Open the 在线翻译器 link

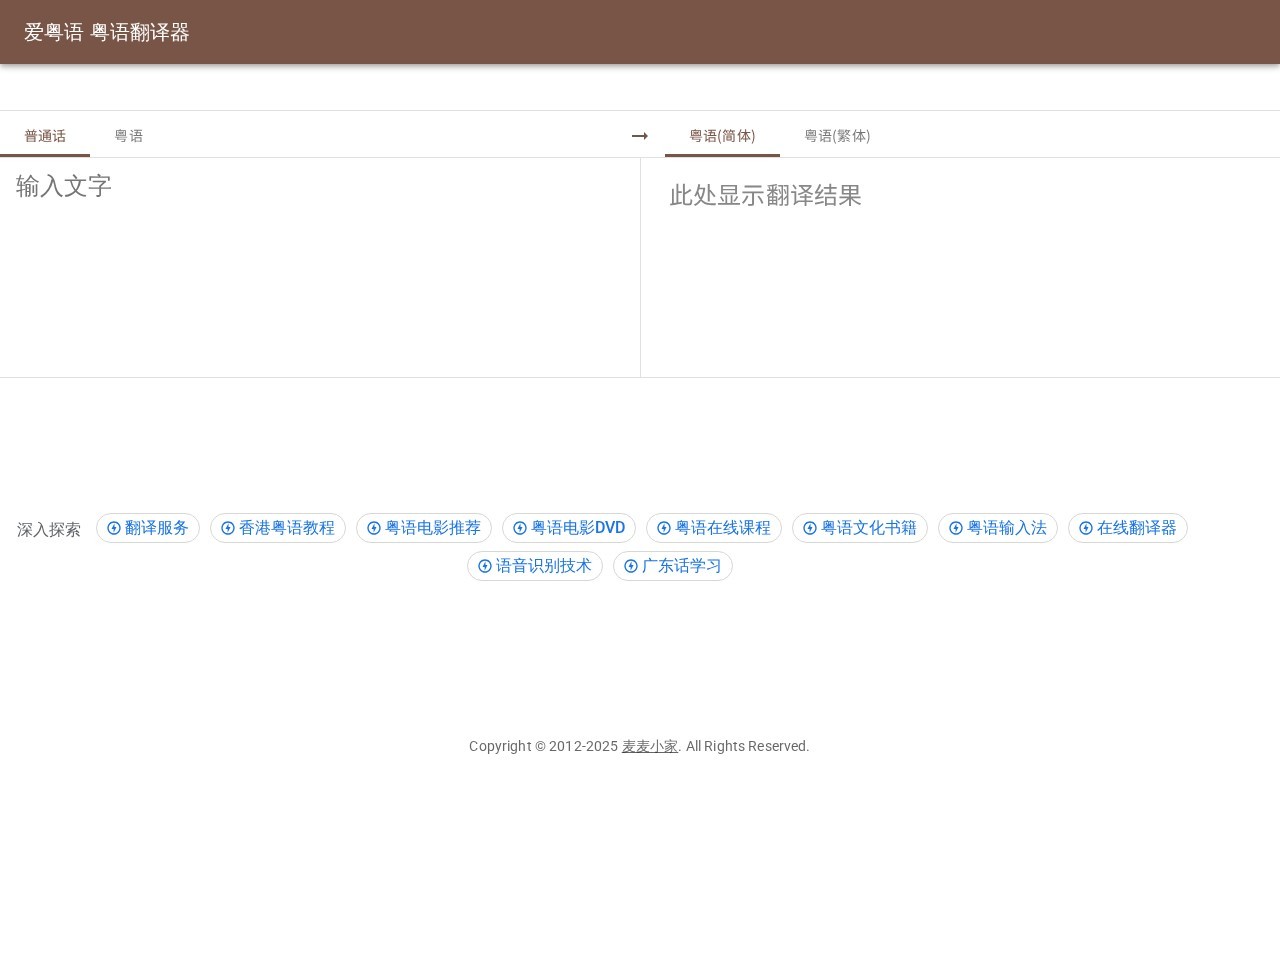click(x=1136, y=528)
